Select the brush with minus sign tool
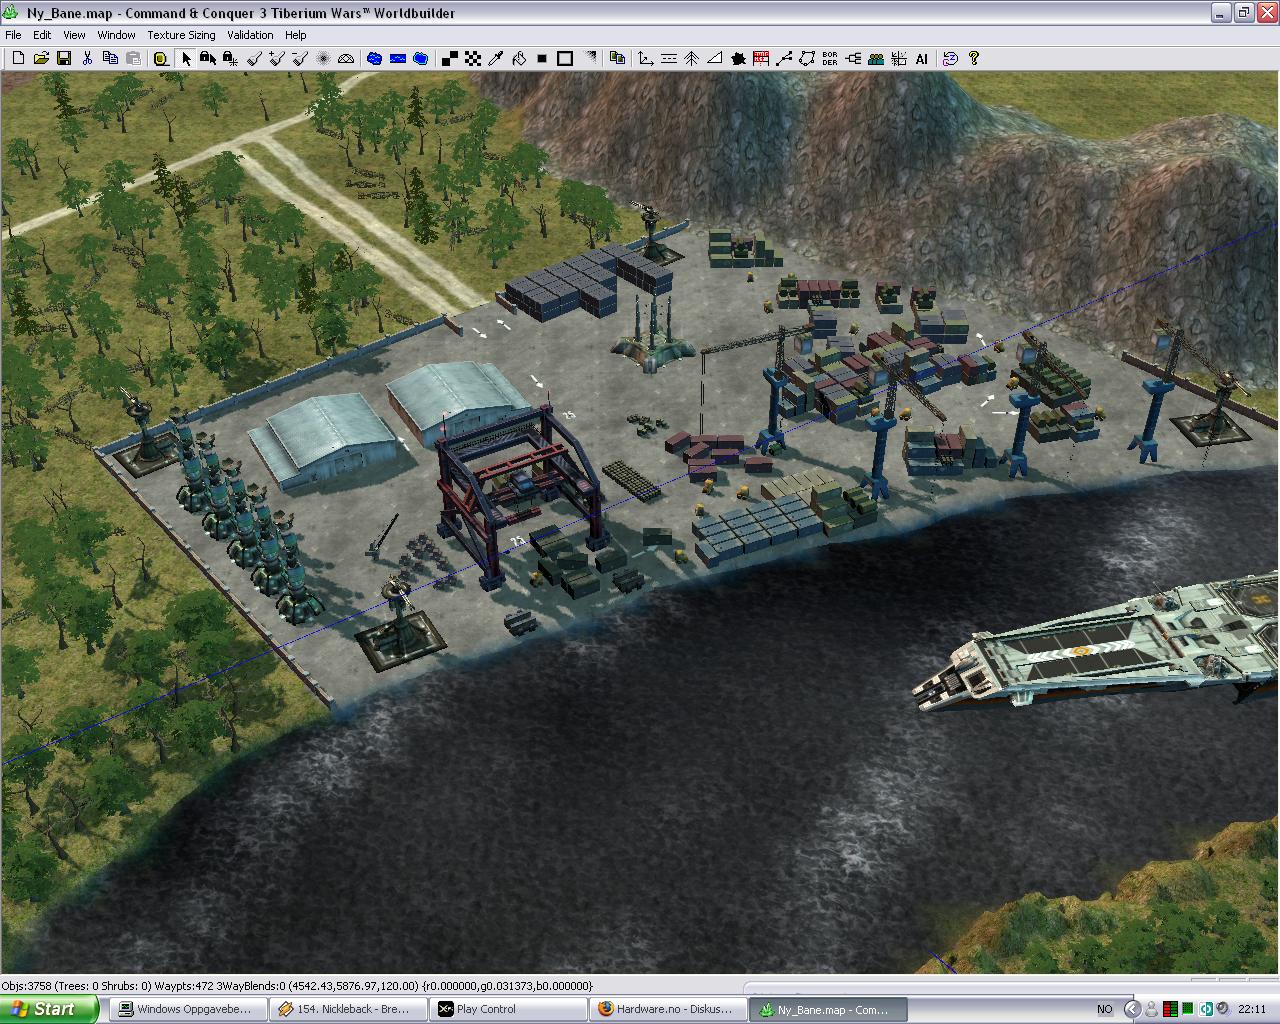The height and width of the screenshot is (1024, 1280). [x=300, y=59]
